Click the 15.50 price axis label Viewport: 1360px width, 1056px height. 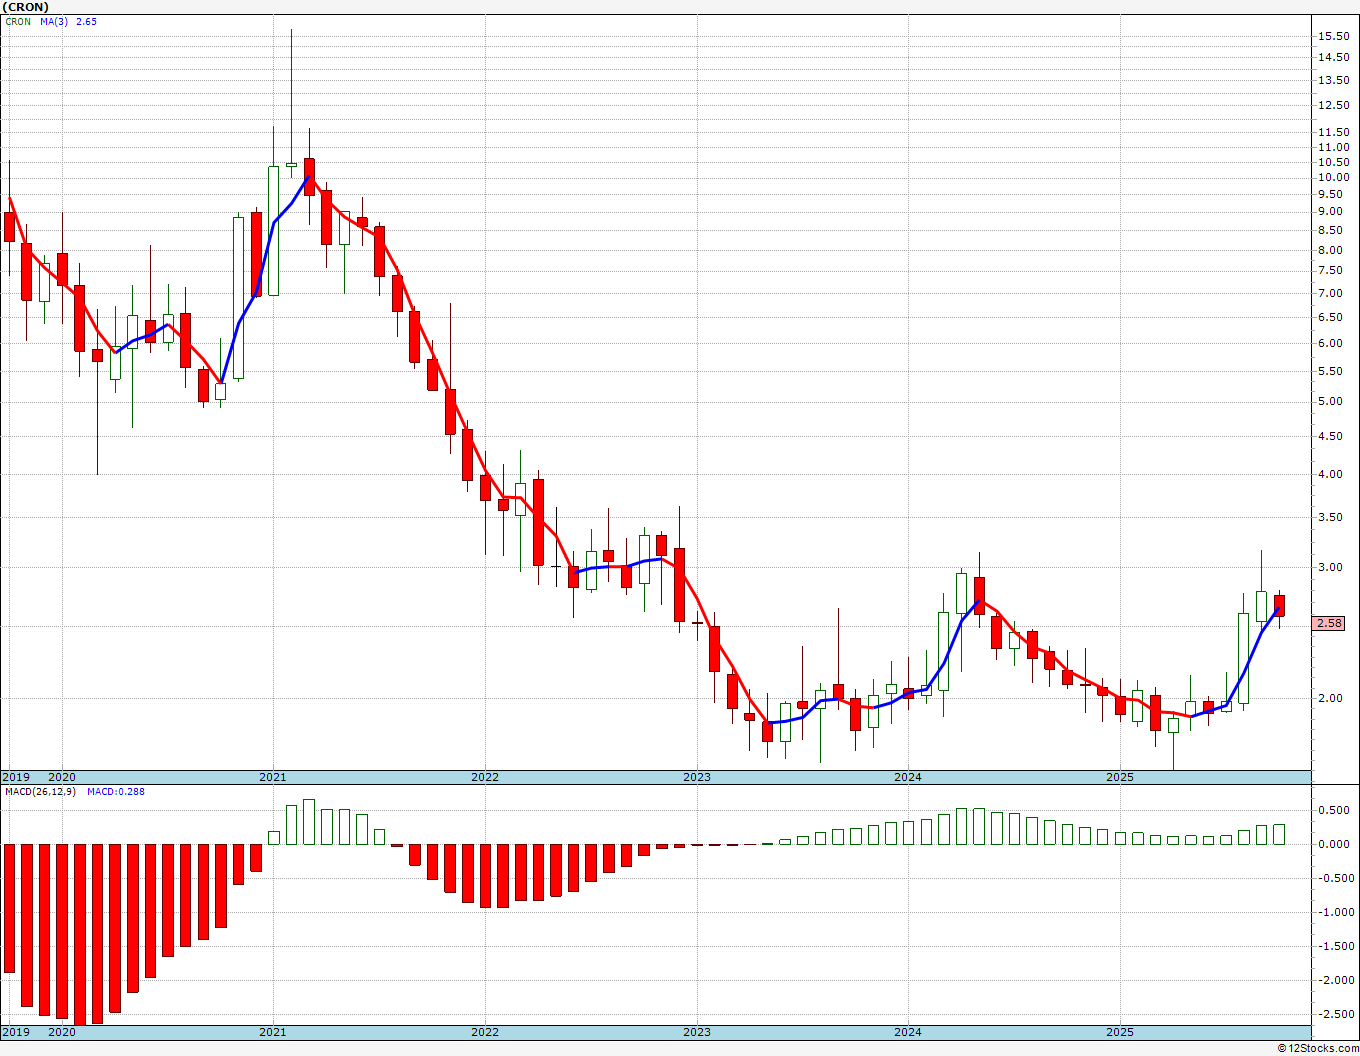pos(1333,36)
